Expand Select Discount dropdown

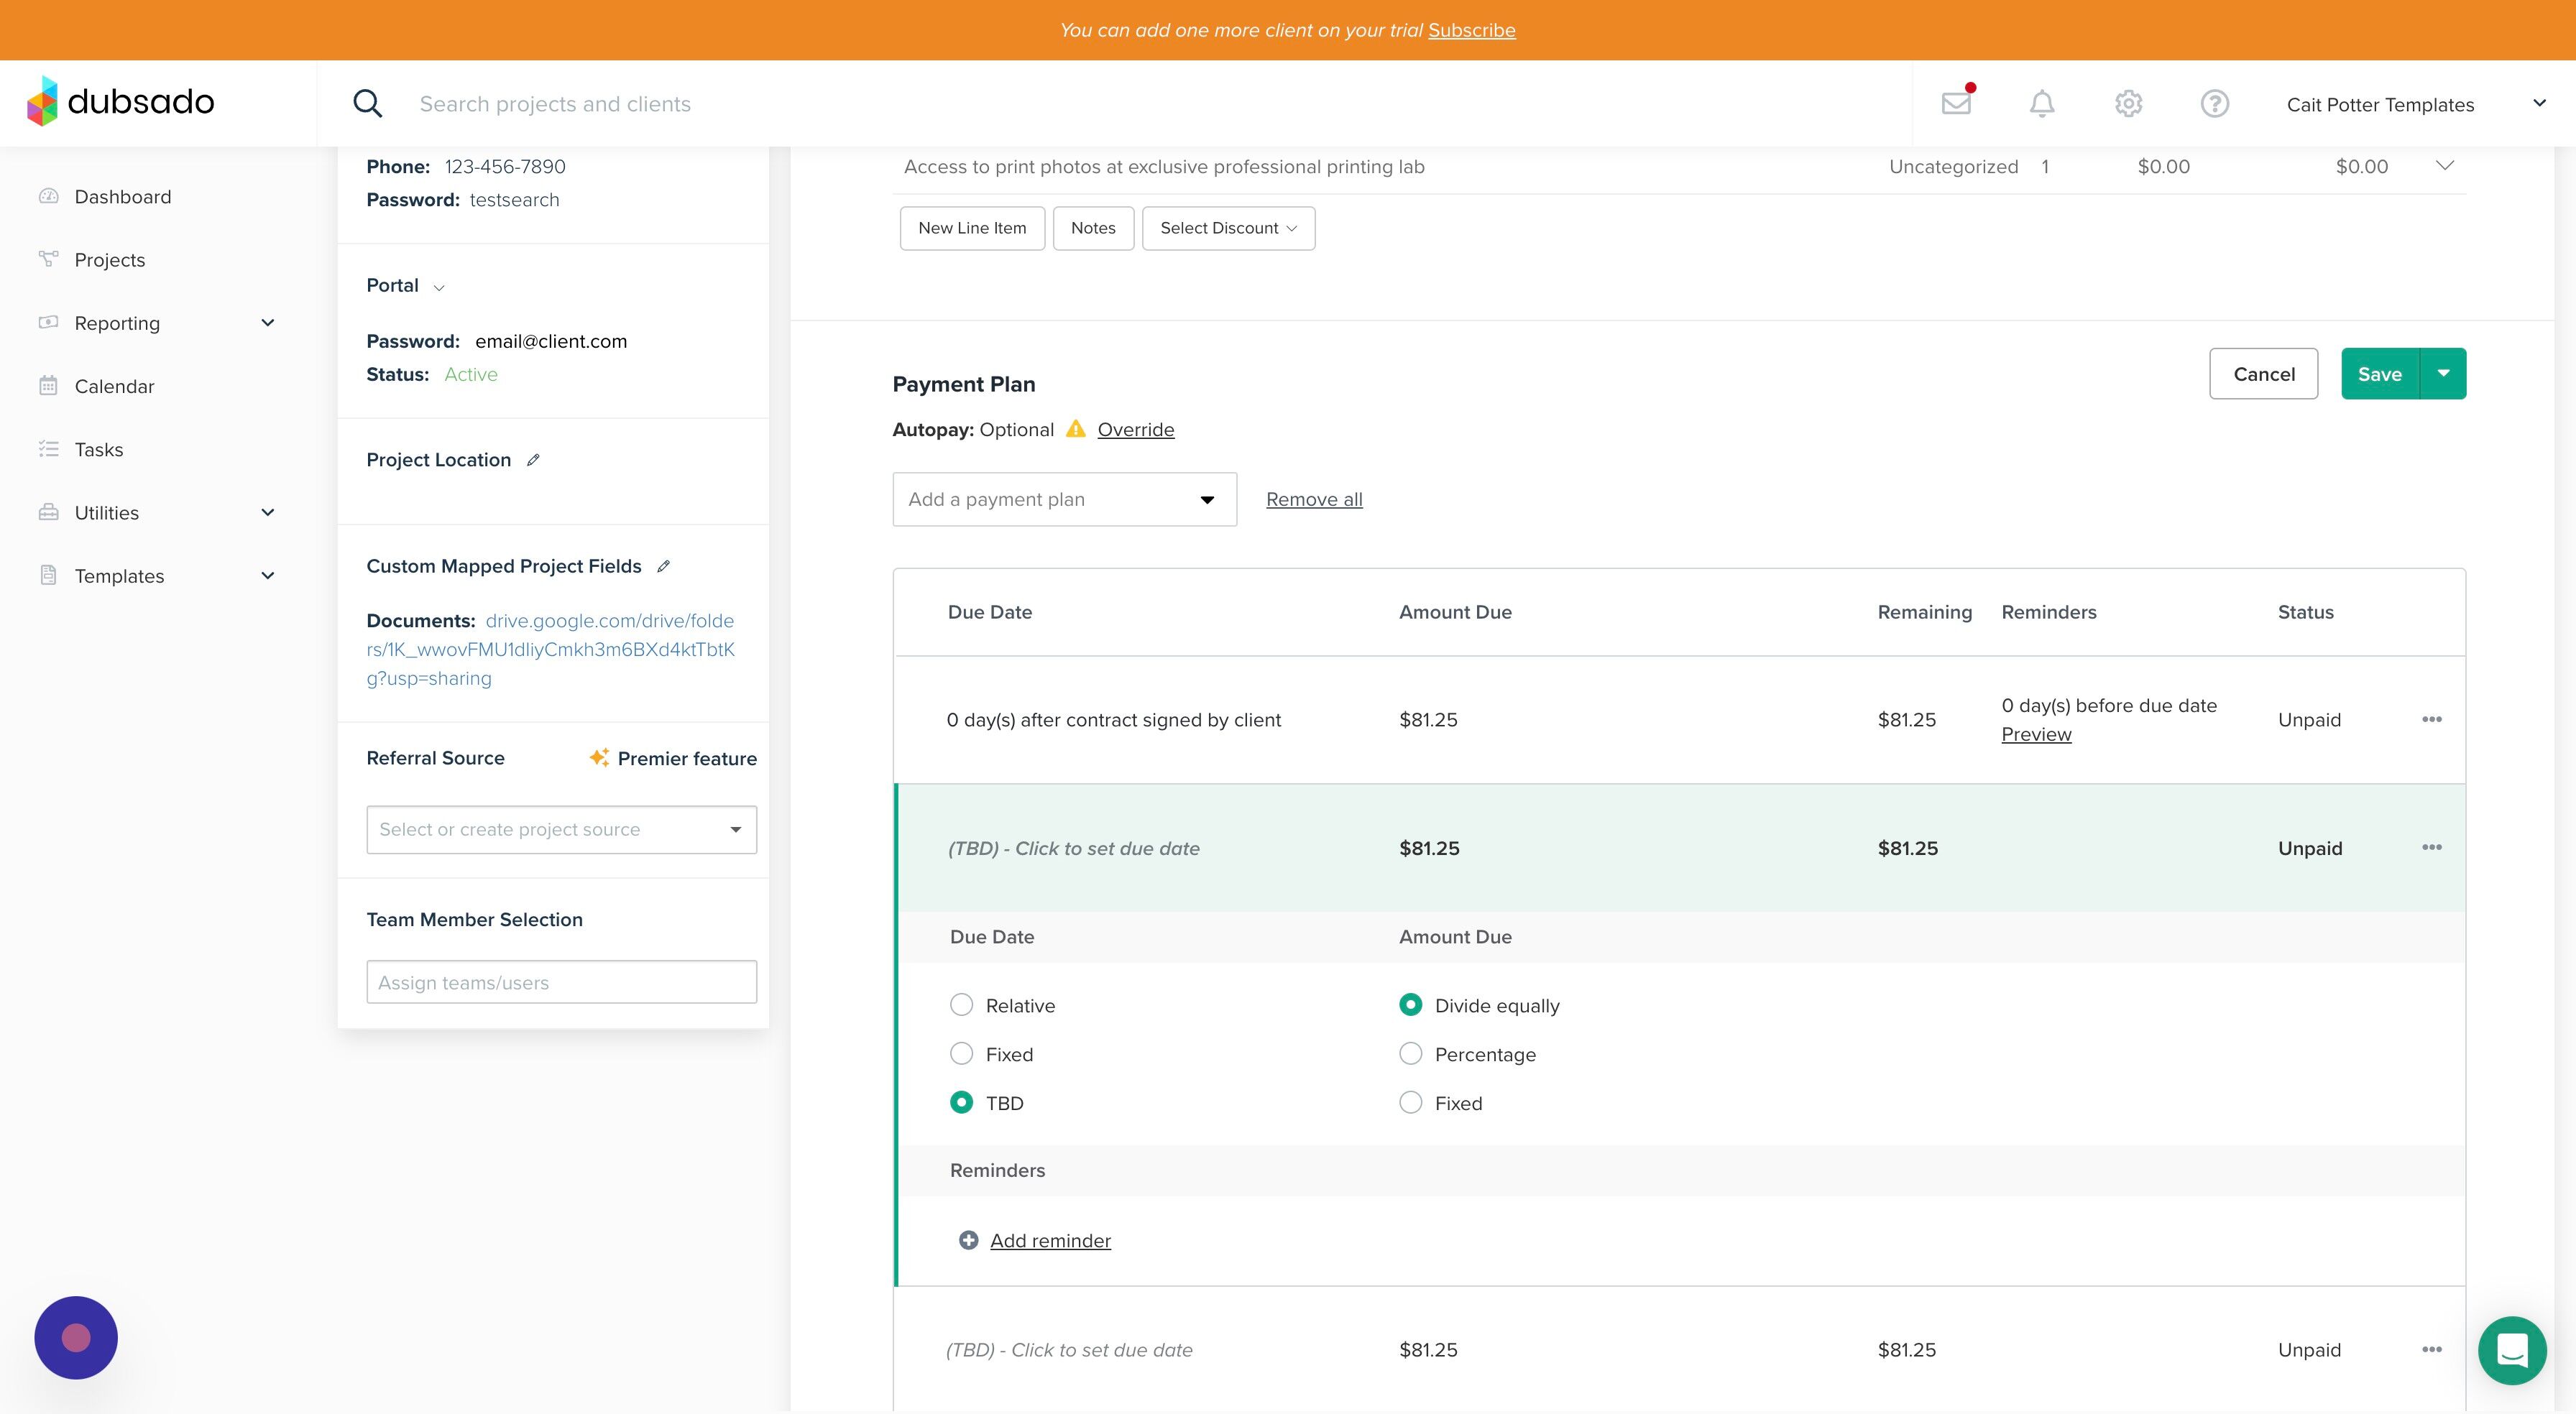(x=1228, y=228)
